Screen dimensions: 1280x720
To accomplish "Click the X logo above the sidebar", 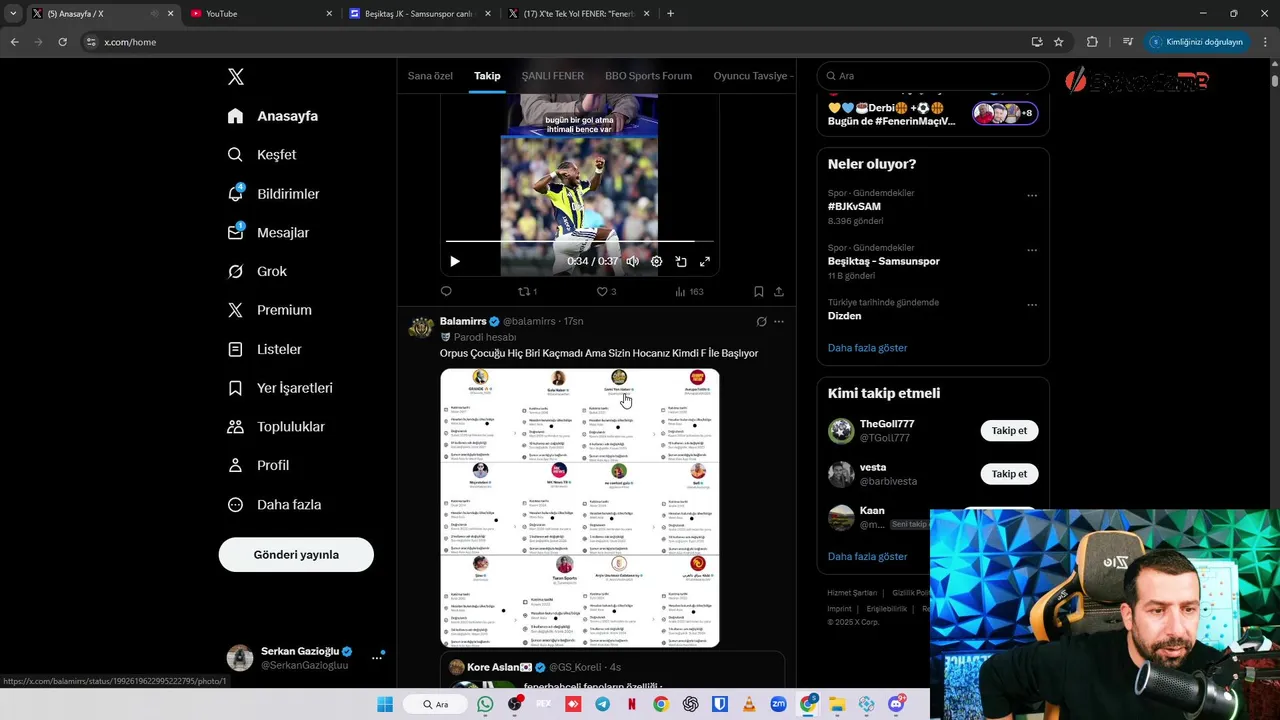I will [x=235, y=77].
